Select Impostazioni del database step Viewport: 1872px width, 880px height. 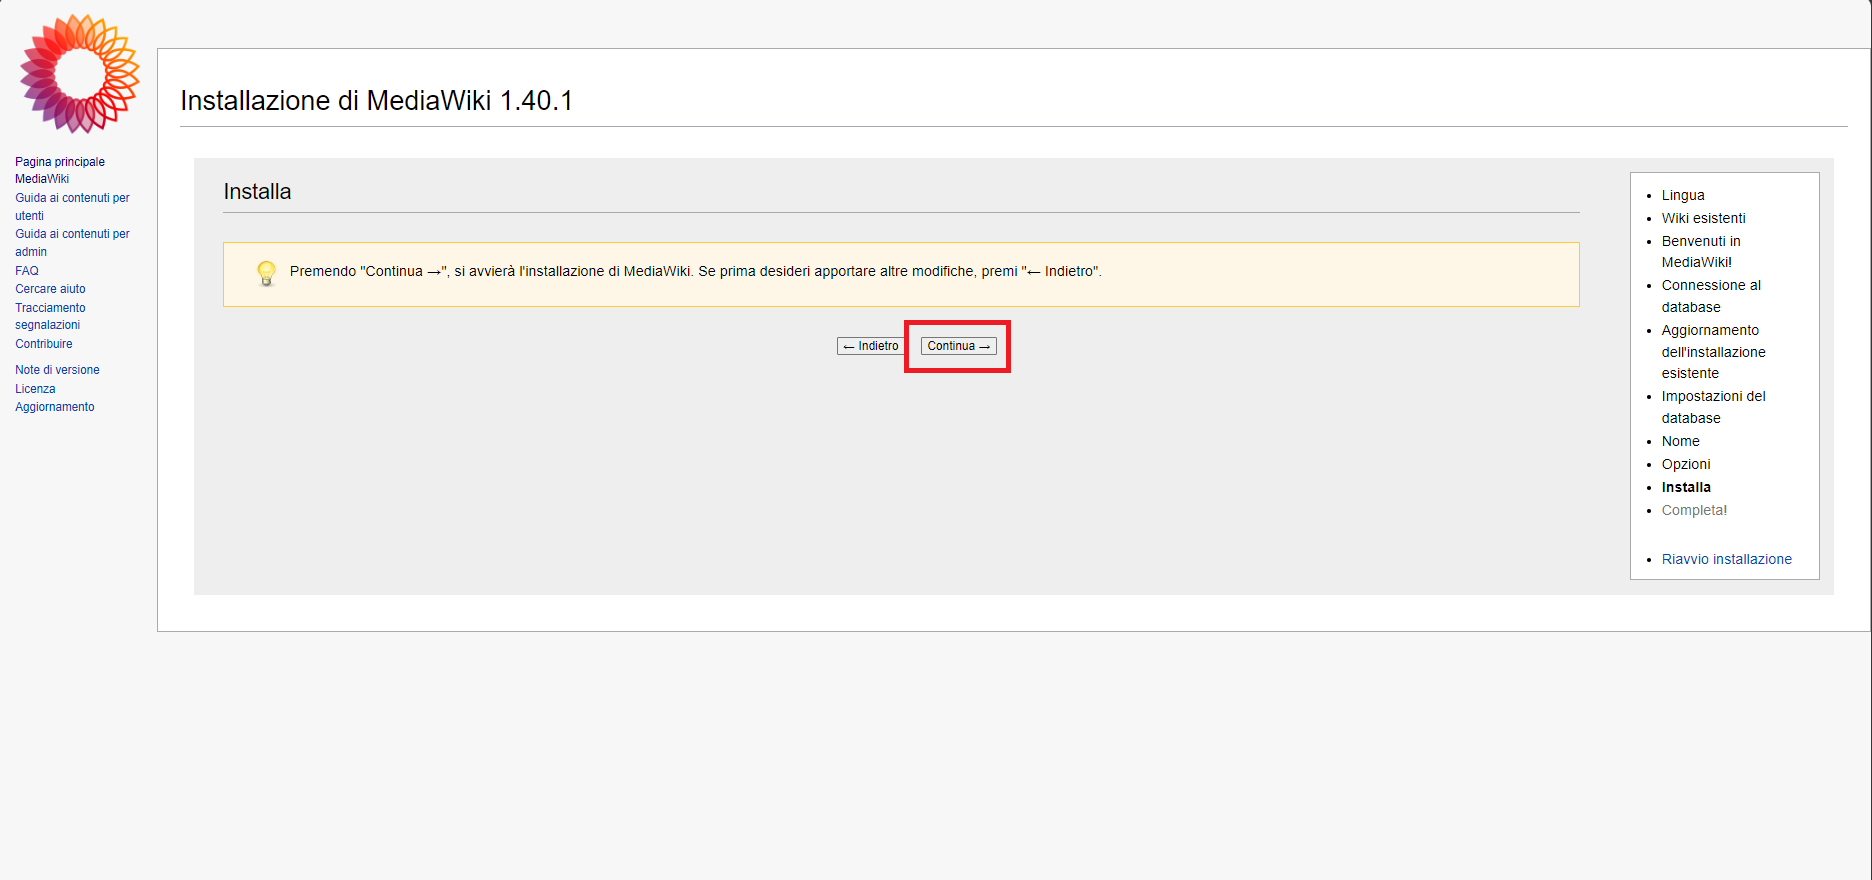pyautogui.click(x=1714, y=407)
